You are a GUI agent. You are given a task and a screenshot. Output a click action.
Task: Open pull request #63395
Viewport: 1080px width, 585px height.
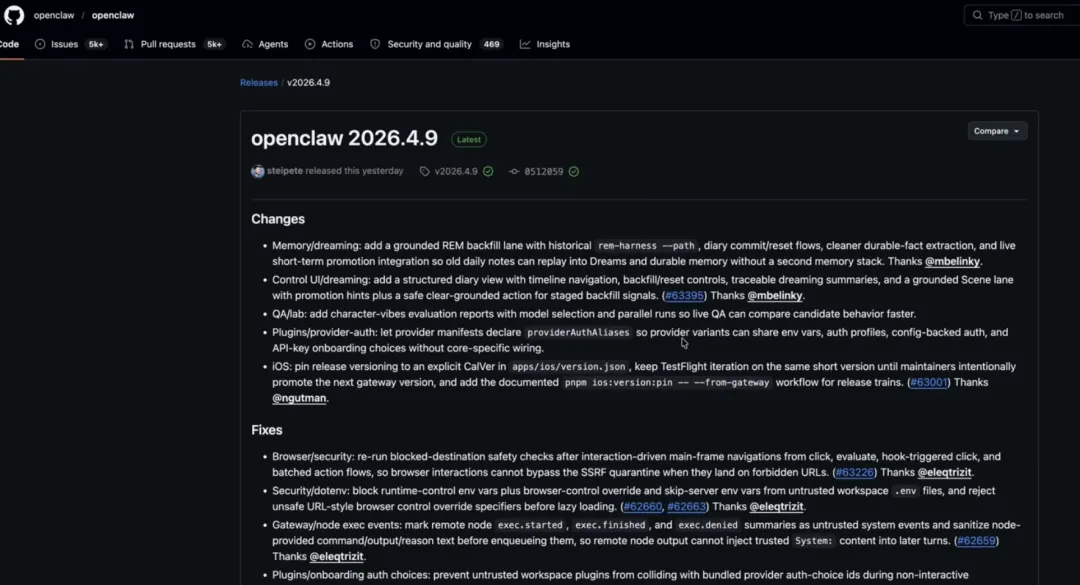(x=684, y=296)
